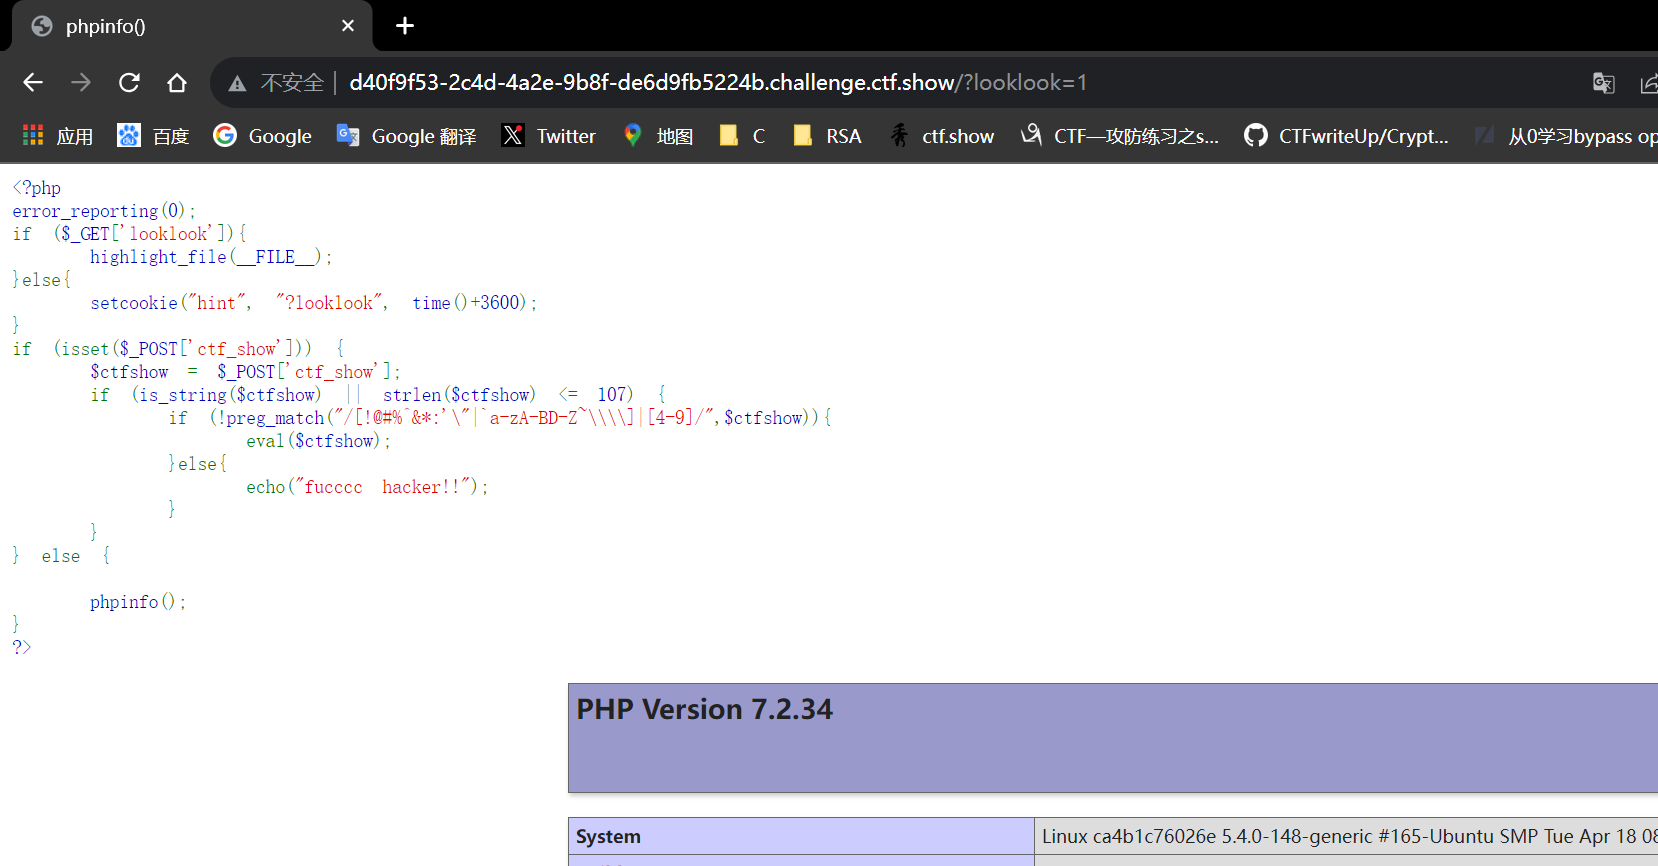Click the share page icon in address bar
This screenshot has width=1658, height=866.
pyautogui.click(x=1649, y=83)
